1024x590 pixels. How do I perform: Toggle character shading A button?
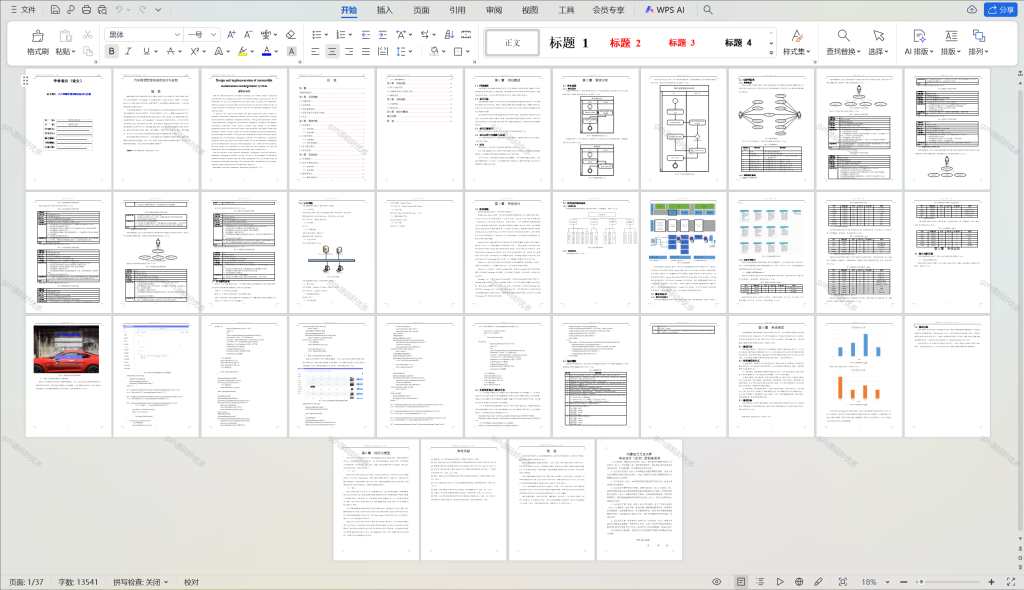point(291,51)
